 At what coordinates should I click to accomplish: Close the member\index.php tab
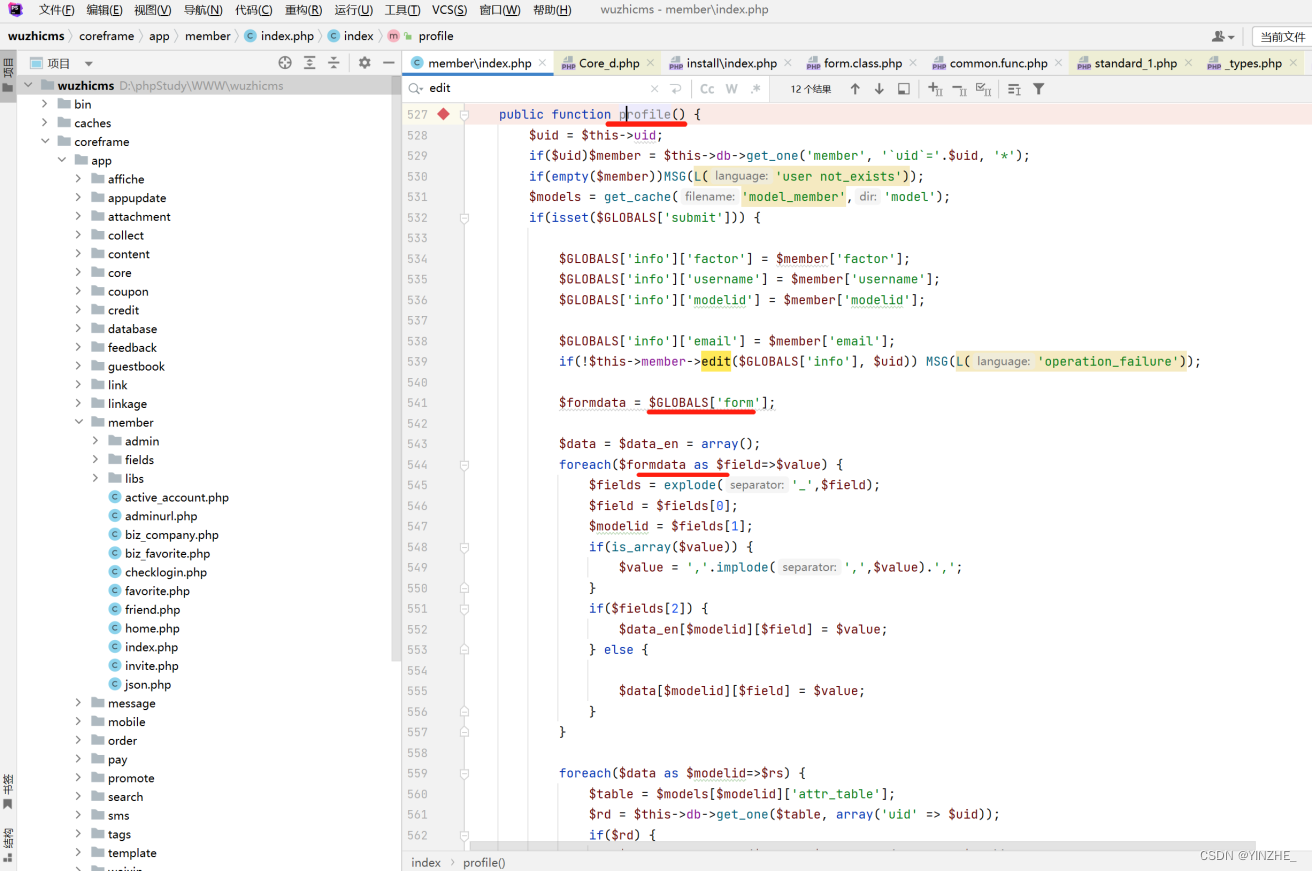click(x=542, y=63)
